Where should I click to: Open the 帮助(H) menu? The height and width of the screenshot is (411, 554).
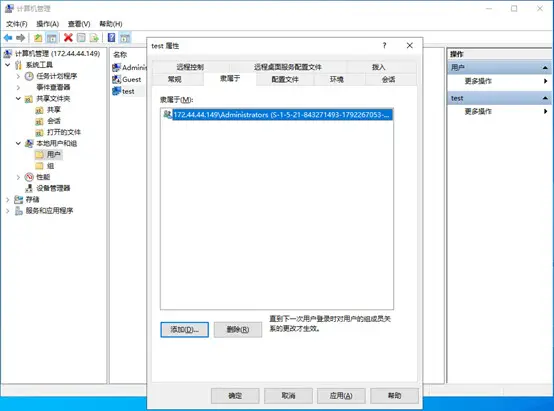(111, 24)
